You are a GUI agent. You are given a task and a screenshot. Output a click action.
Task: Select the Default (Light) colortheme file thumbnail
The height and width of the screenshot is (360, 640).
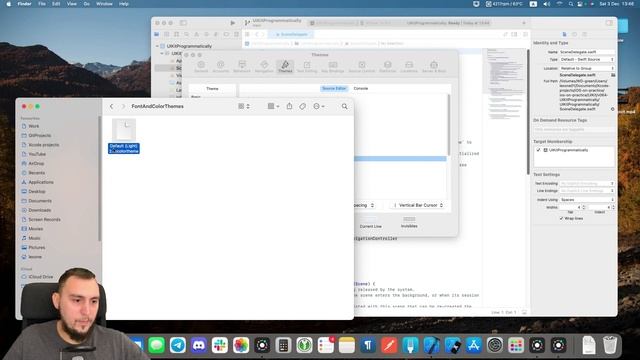(124, 129)
